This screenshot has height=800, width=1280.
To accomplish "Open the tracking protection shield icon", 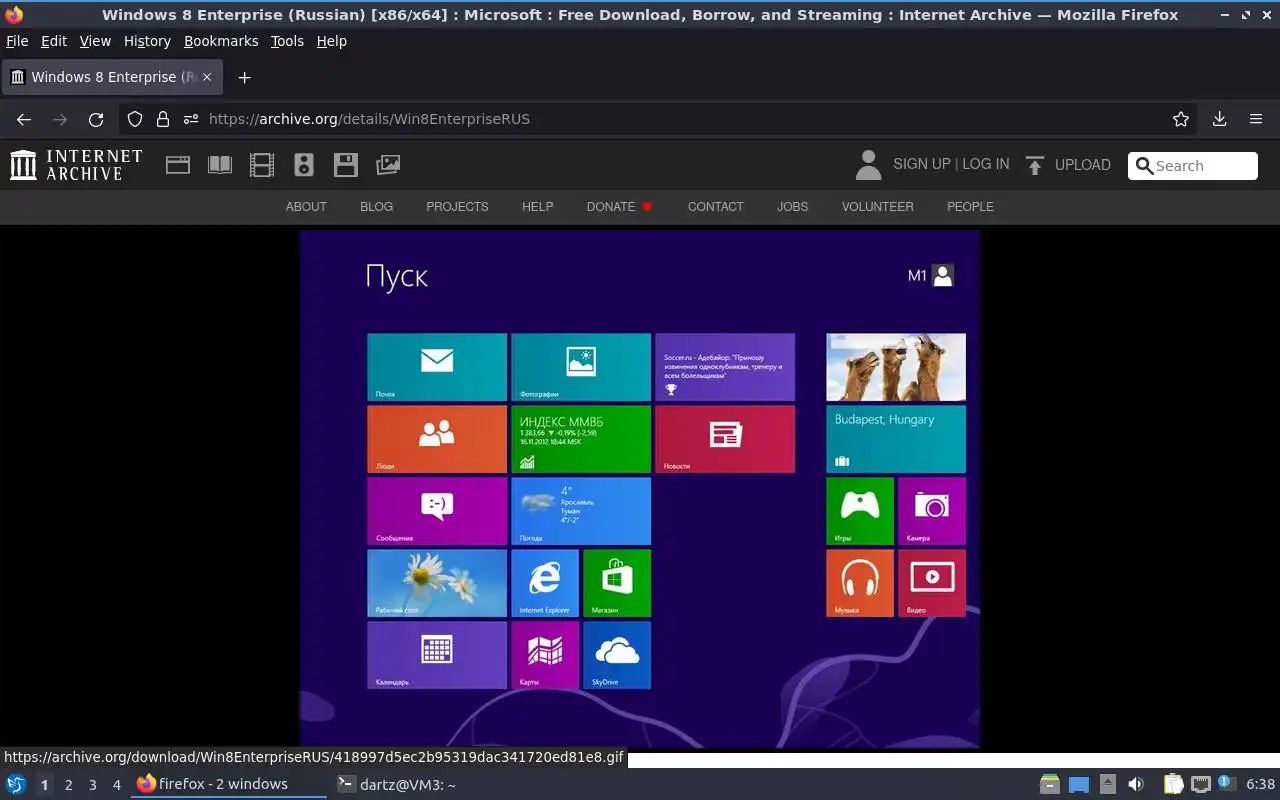I will coord(135,119).
